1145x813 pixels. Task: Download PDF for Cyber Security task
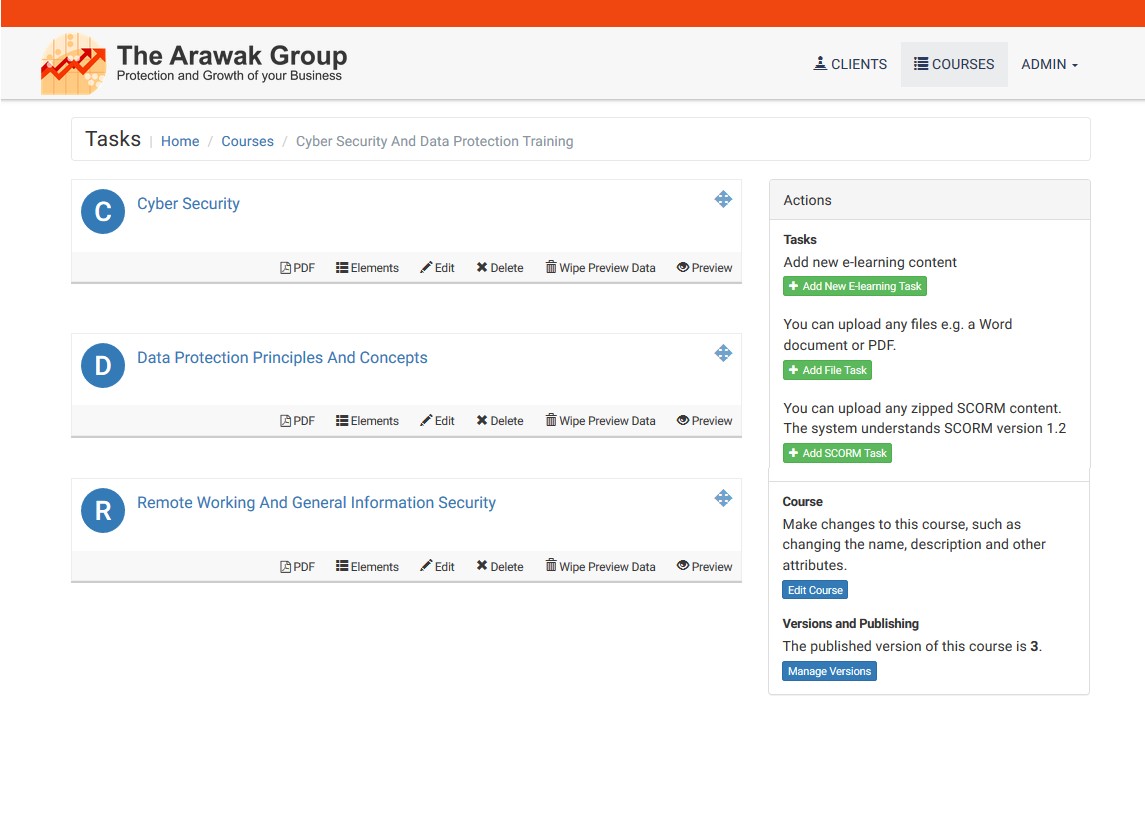click(297, 268)
